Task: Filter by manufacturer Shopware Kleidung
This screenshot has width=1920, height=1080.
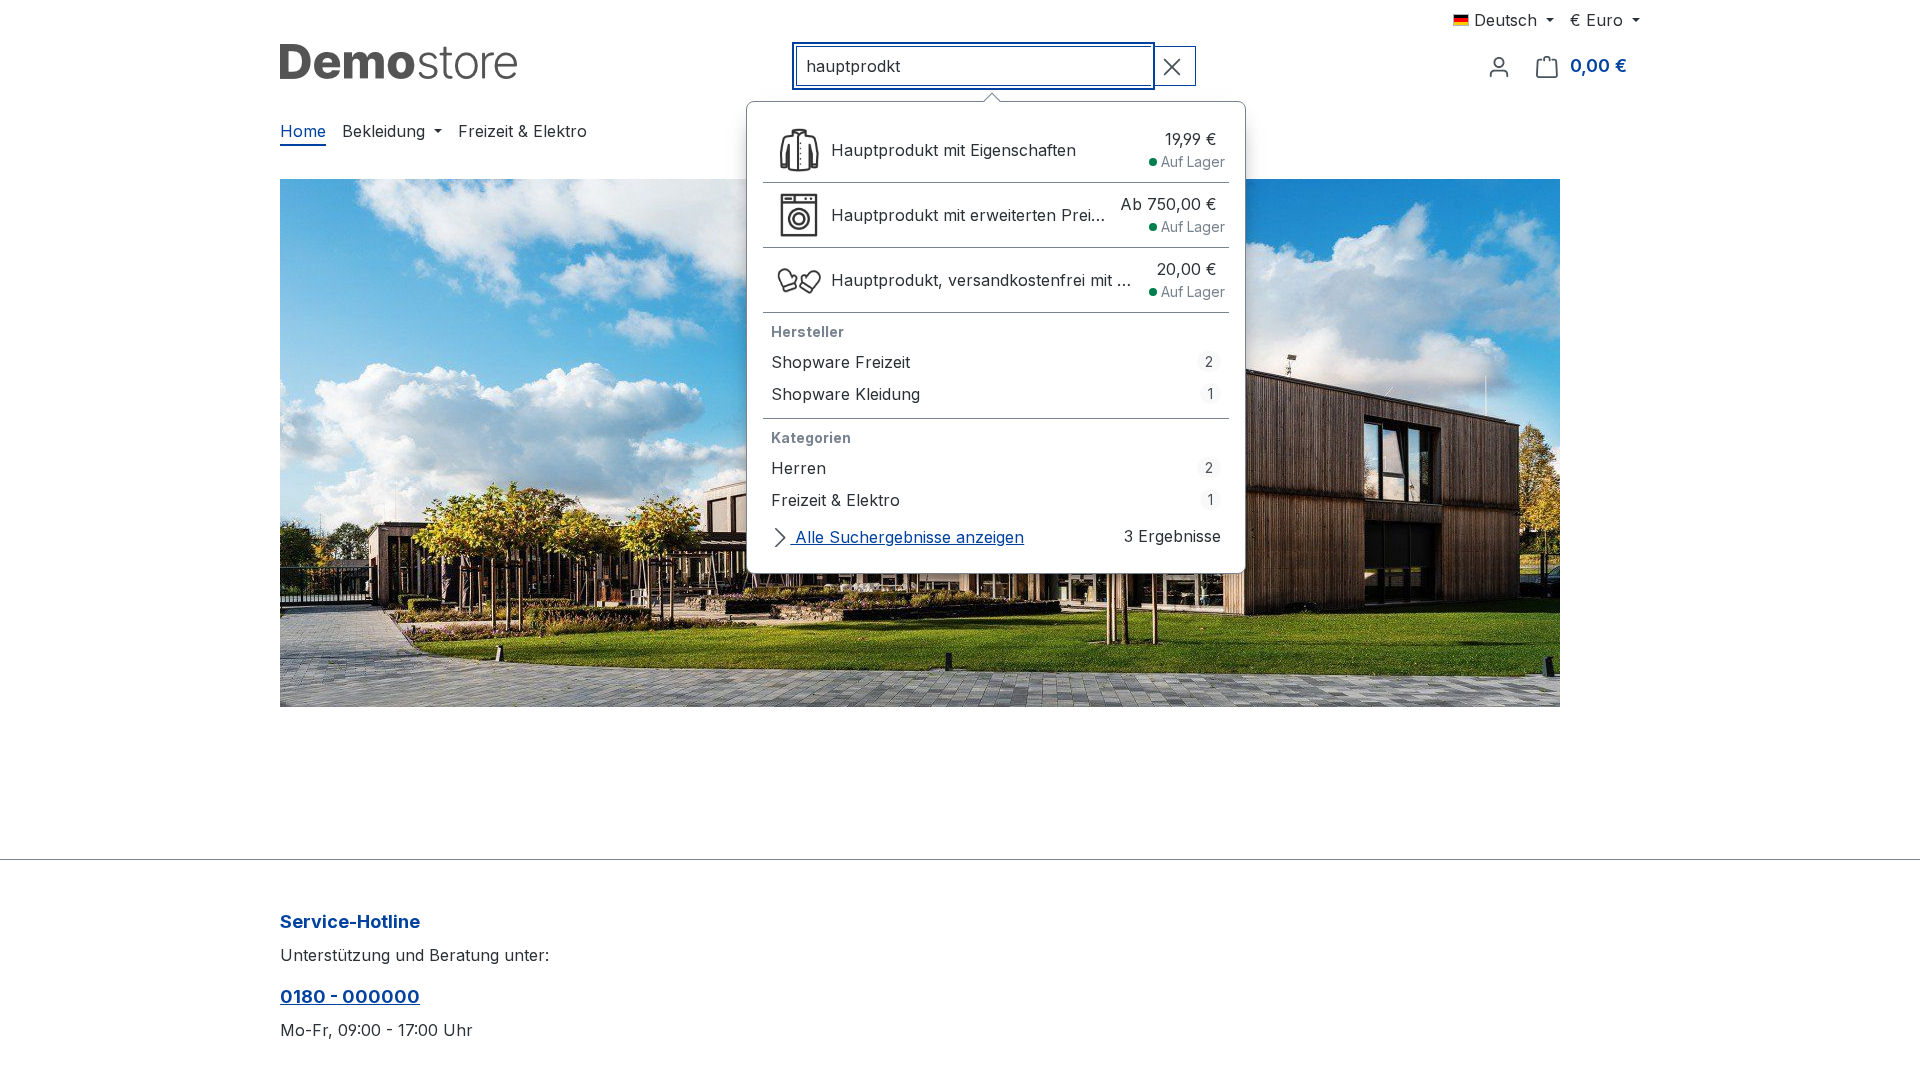Action: pos(996,394)
